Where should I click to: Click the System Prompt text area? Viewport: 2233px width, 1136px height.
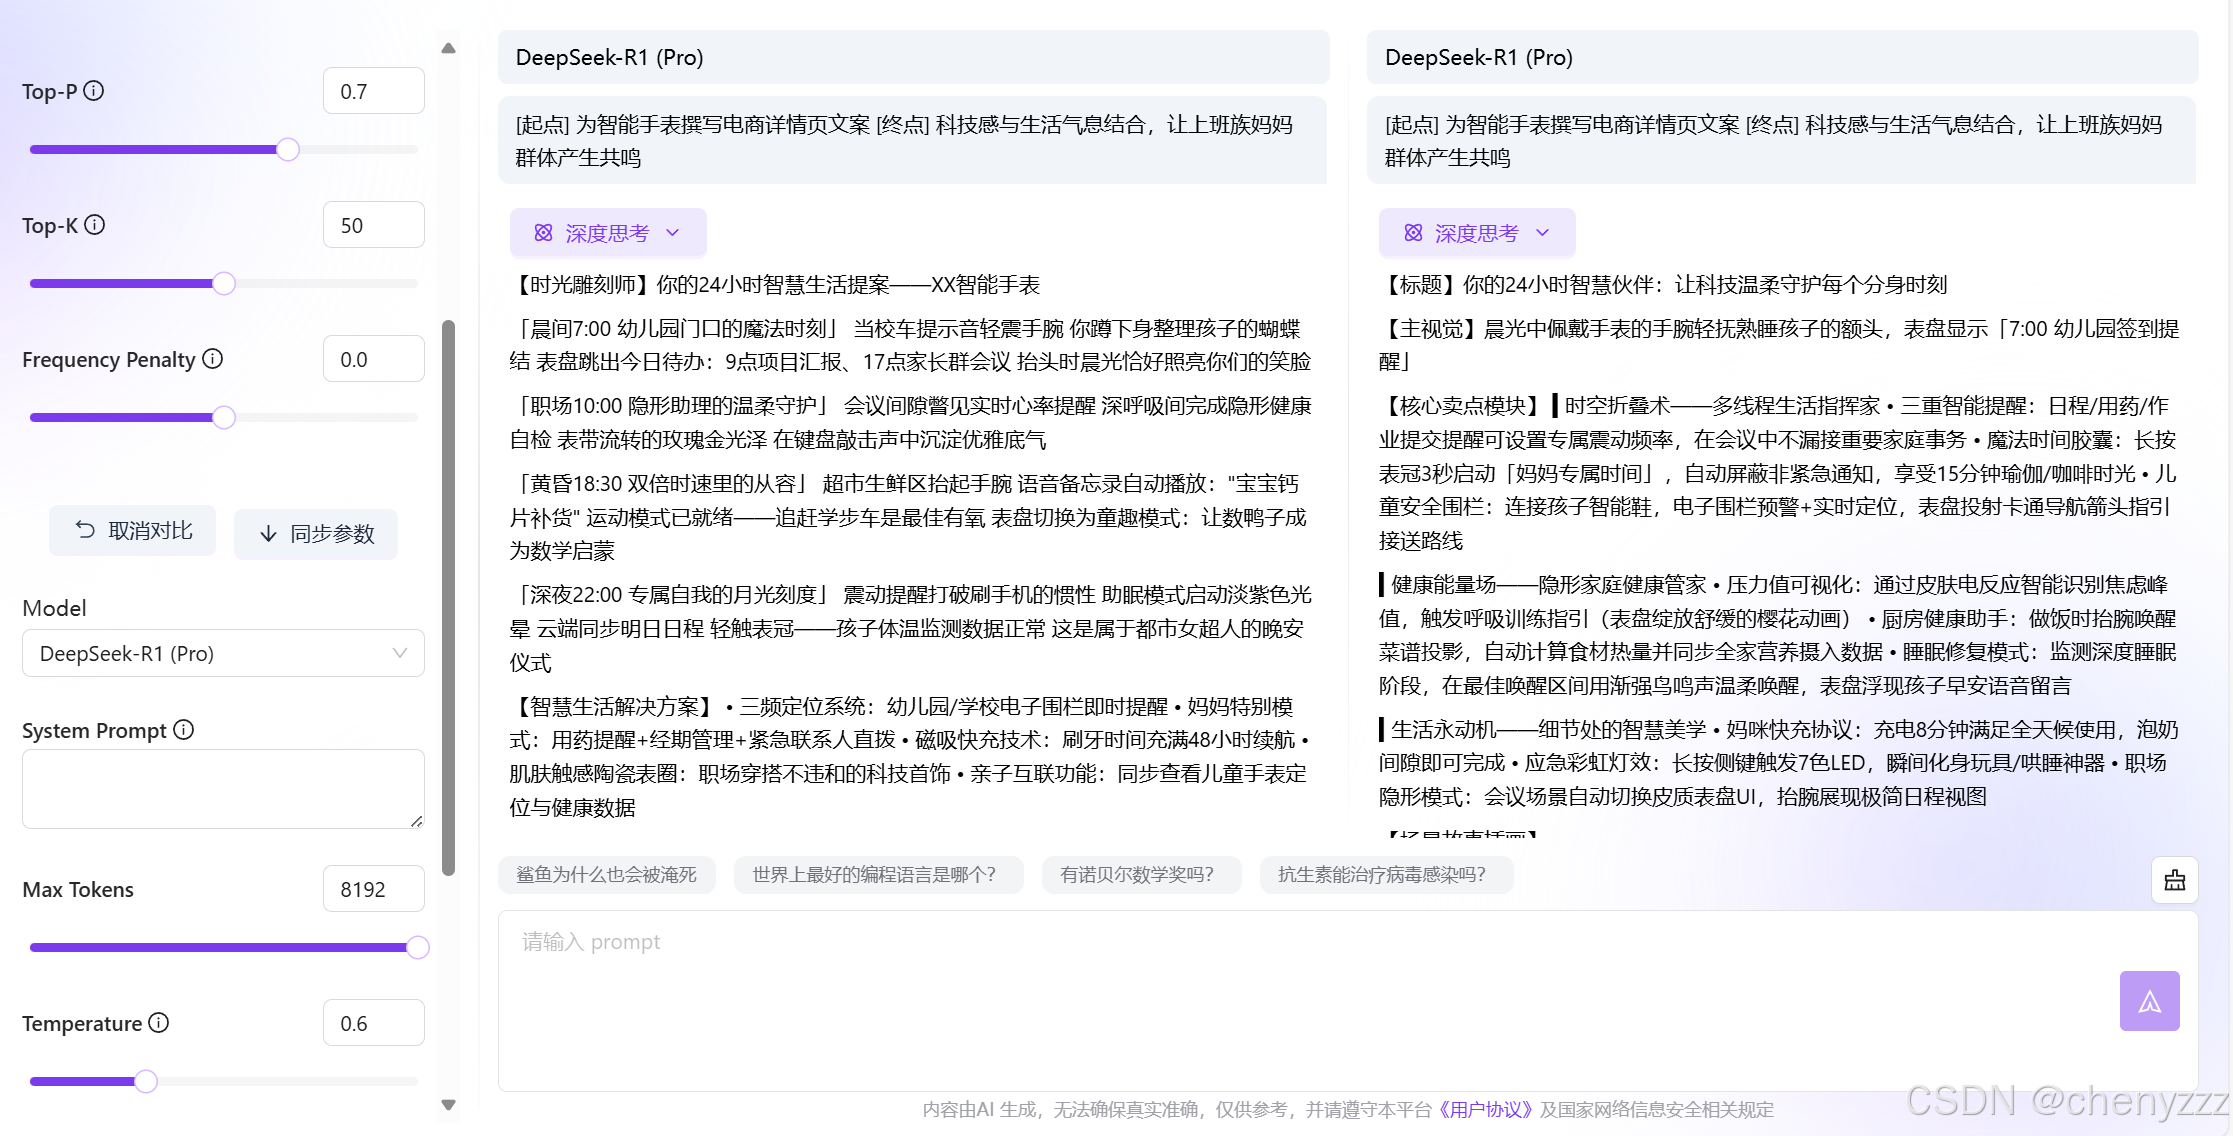pyautogui.click(x=223, y=788)
